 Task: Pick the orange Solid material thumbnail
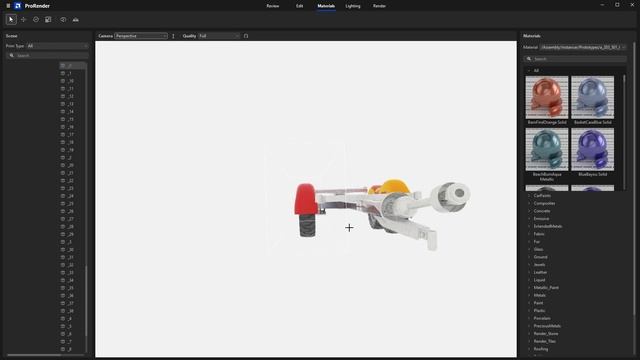547,97
